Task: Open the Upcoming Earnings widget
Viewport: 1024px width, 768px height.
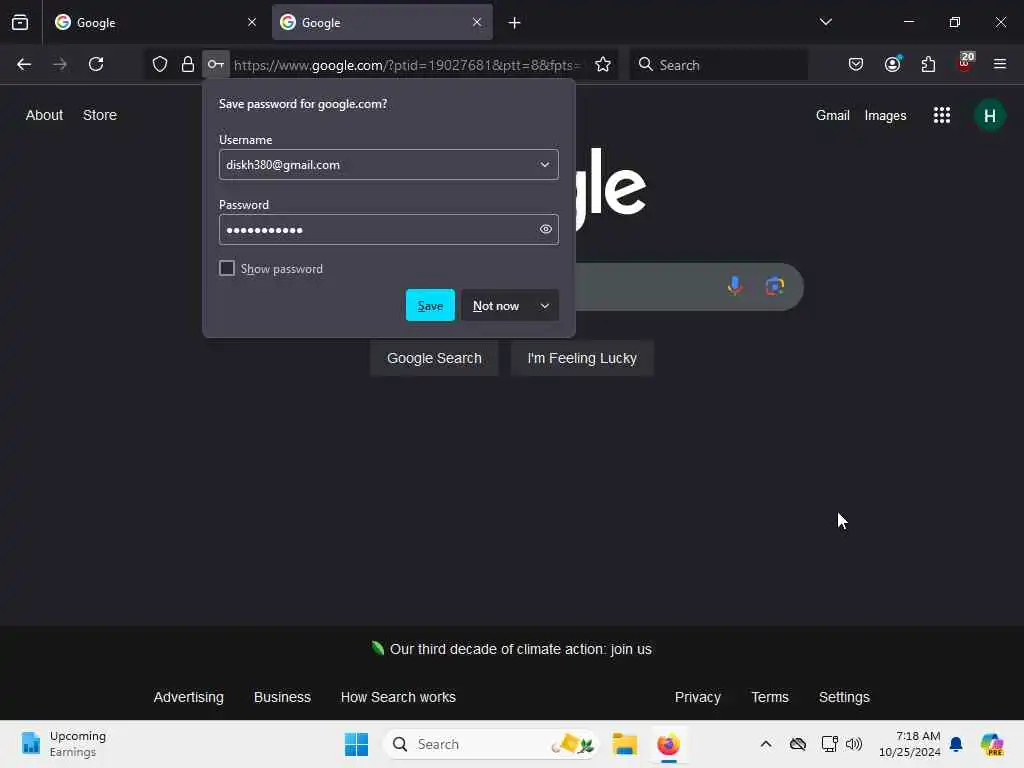Action: coord(63,744)
